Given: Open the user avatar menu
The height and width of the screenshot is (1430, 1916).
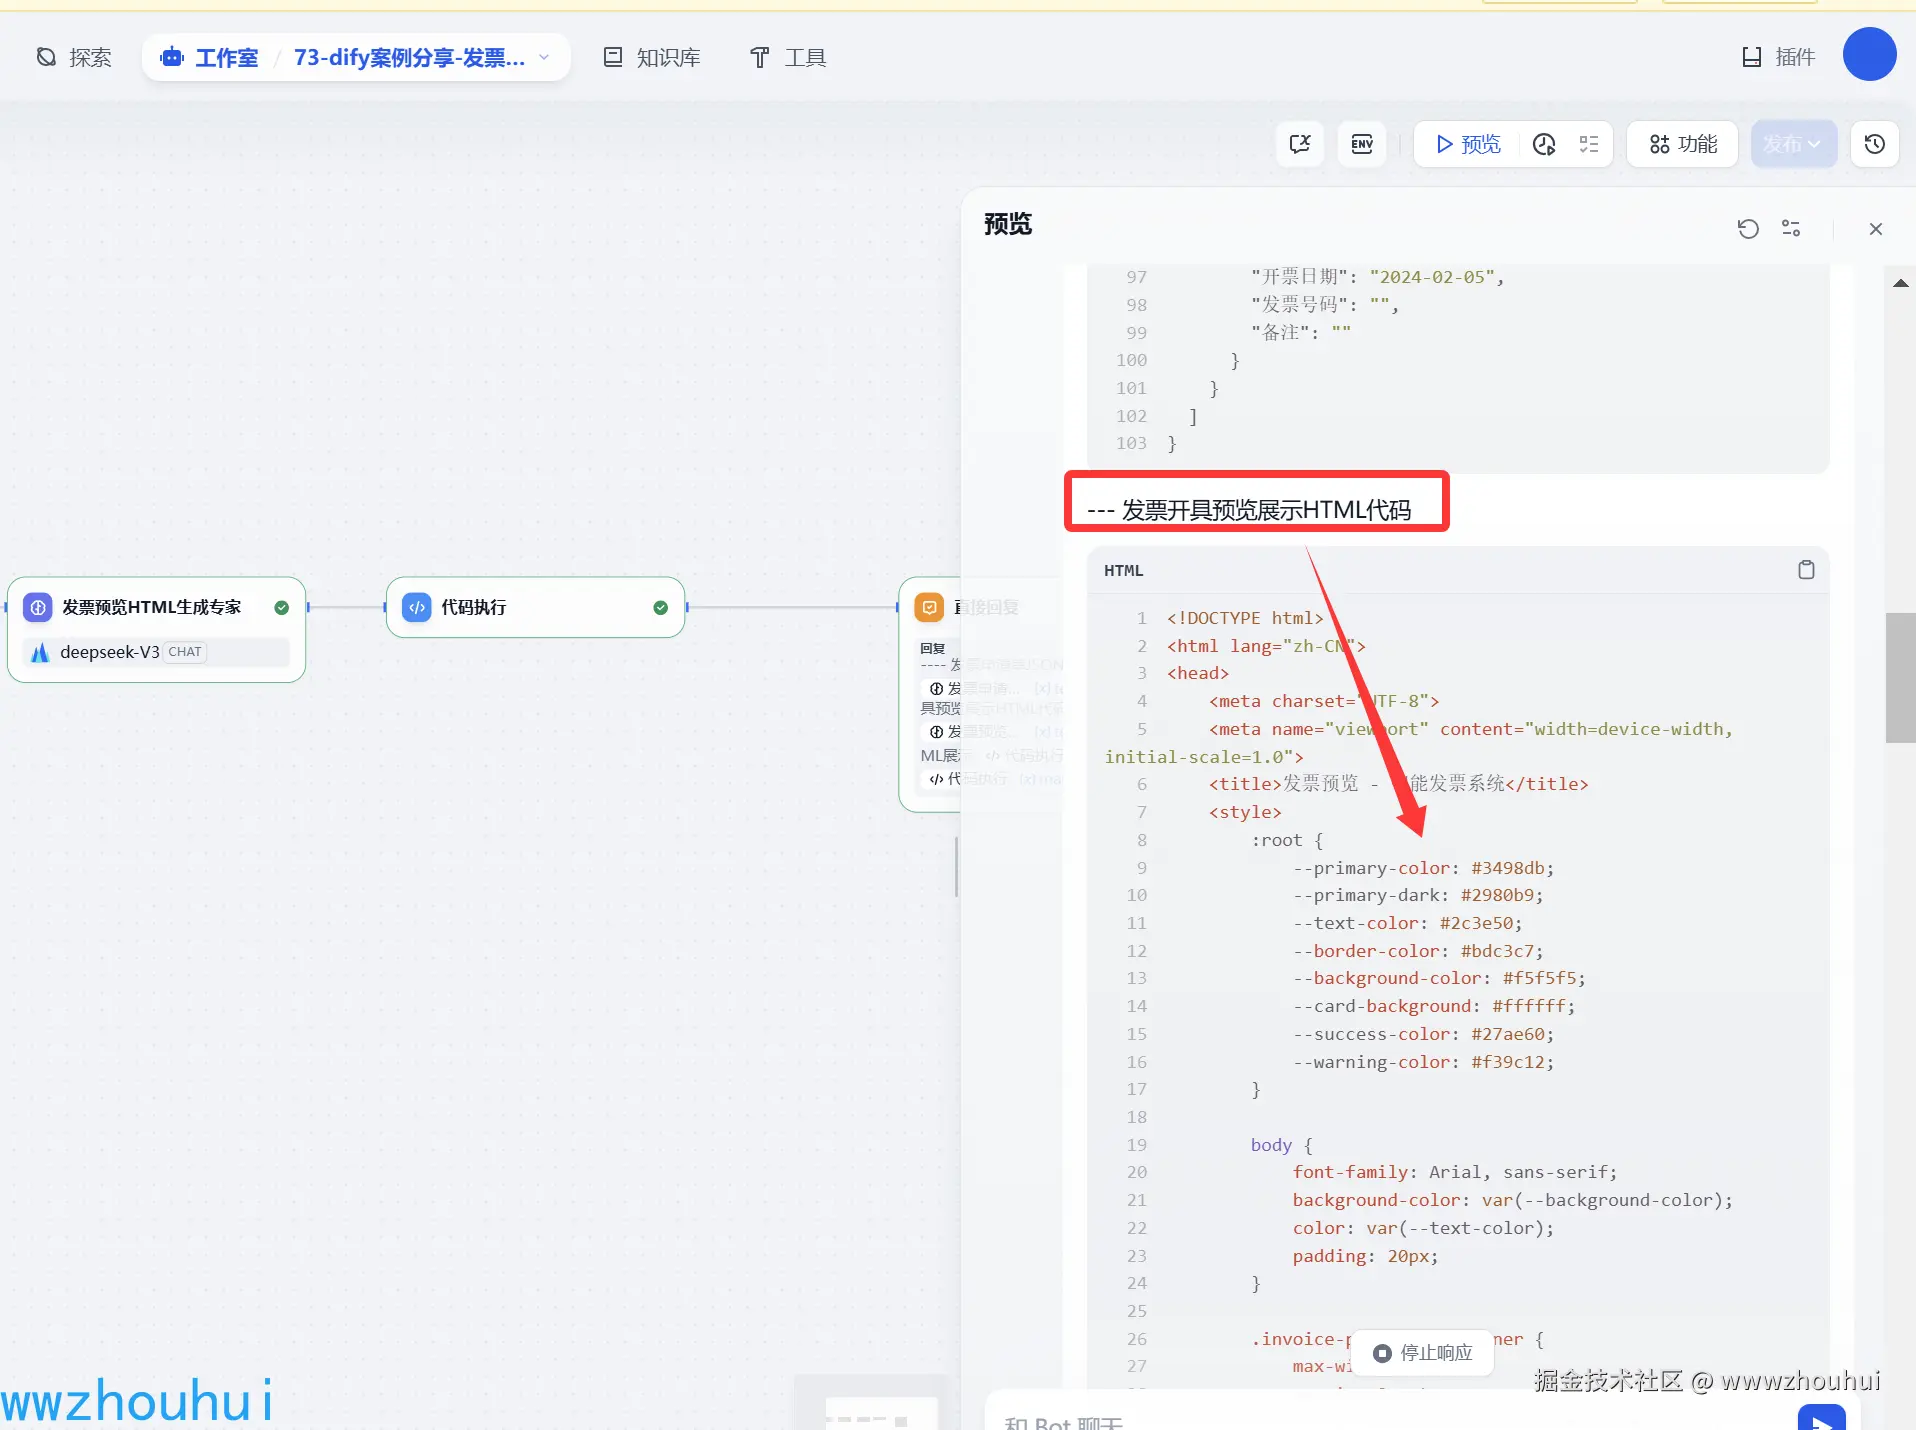Looking at the screenshot, I should 1869,54.
